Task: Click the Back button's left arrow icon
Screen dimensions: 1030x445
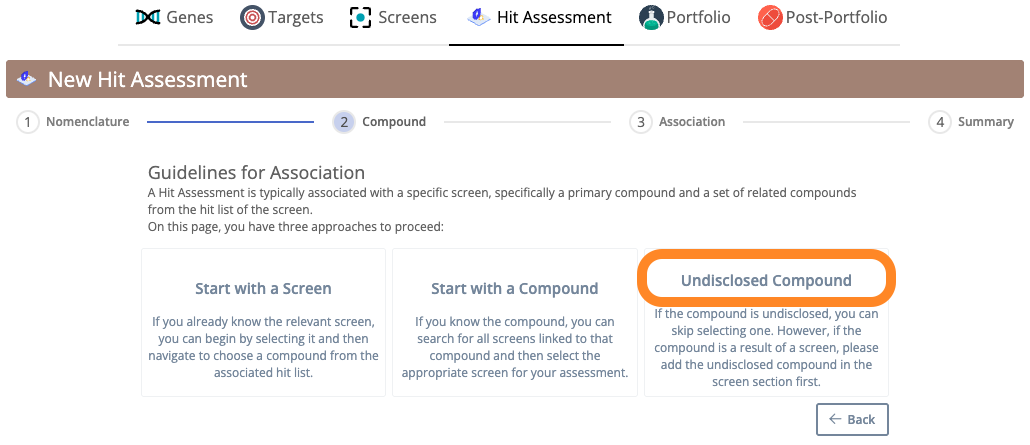Action: pos(836,419)
